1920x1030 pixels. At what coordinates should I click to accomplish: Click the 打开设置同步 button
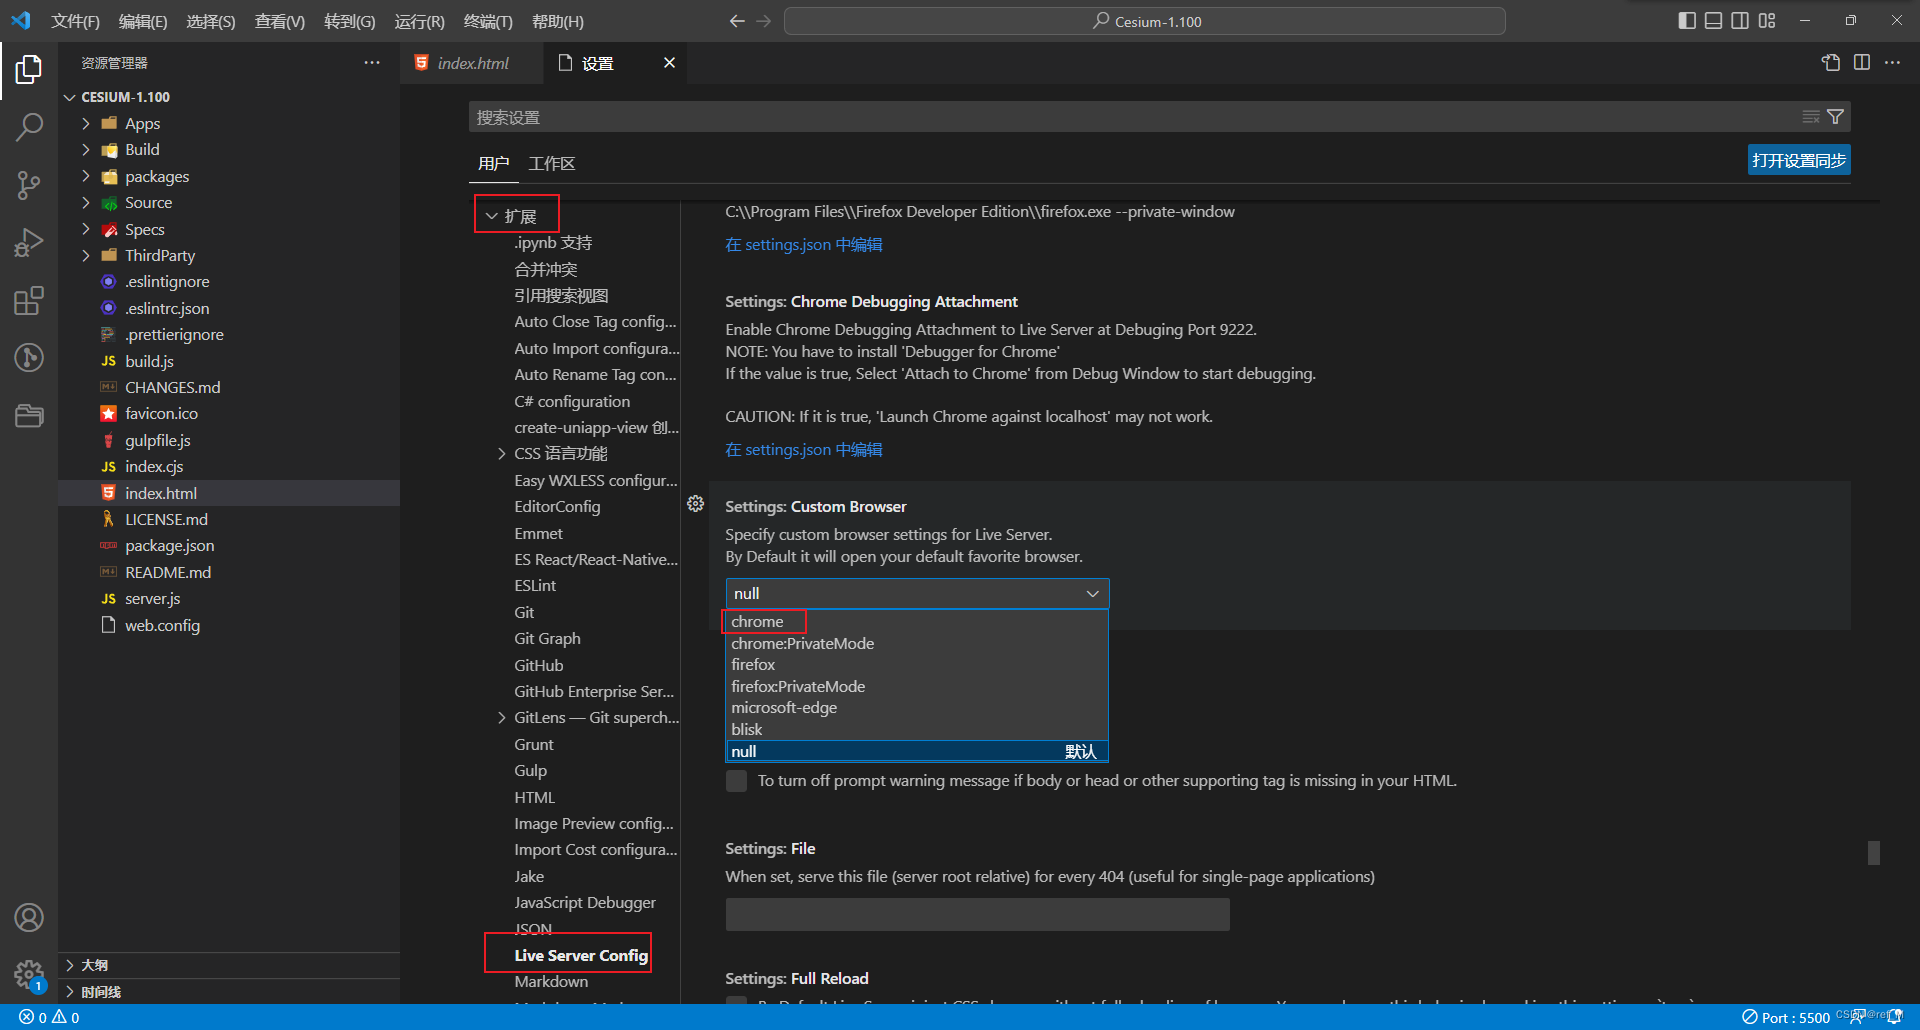(x=1798, y=159)
